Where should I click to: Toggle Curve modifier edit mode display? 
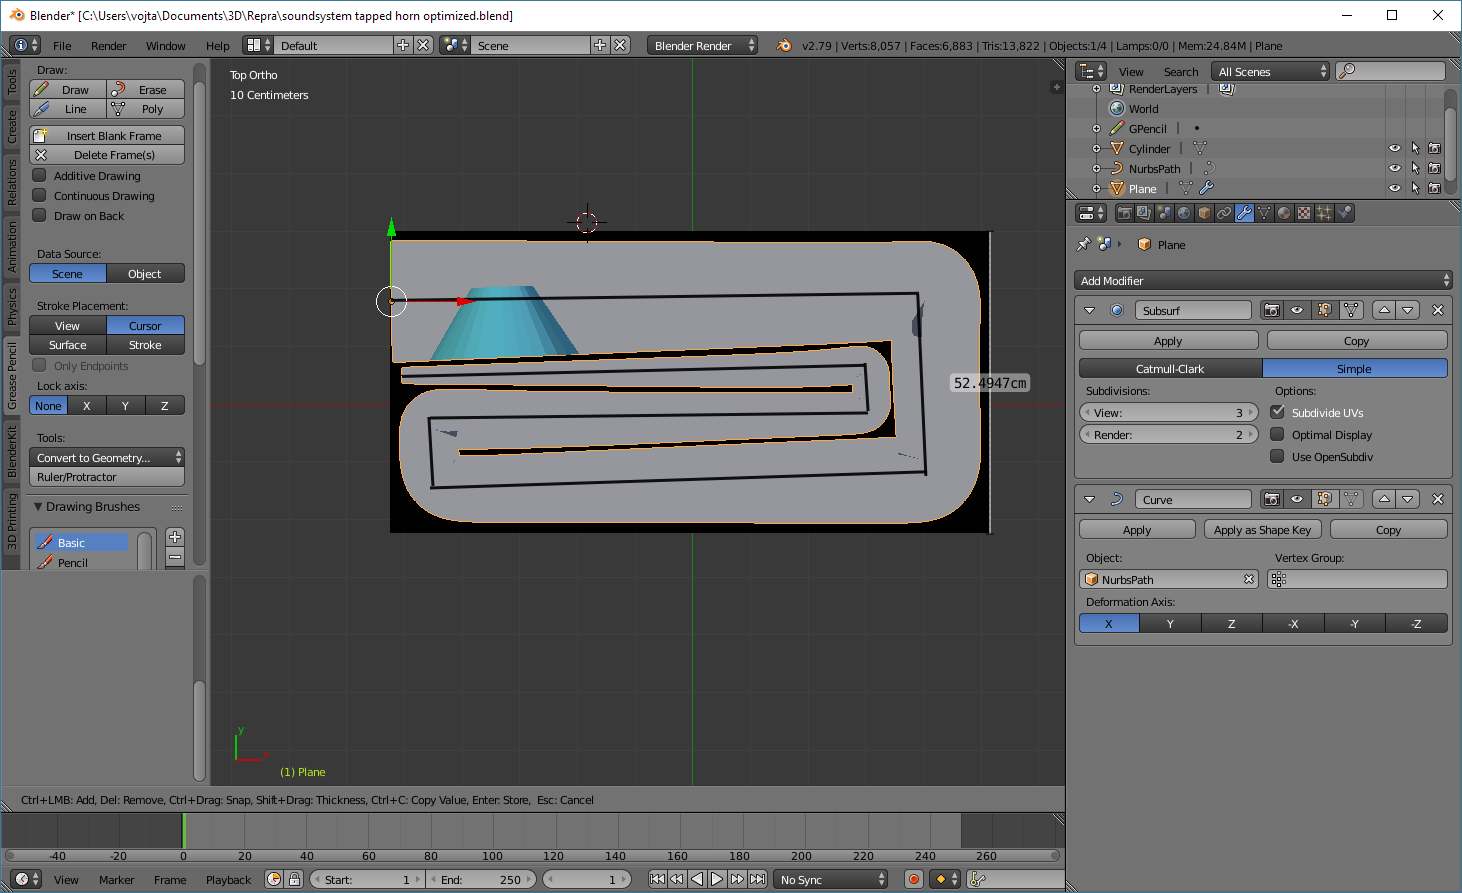(x=1325, y=499)
